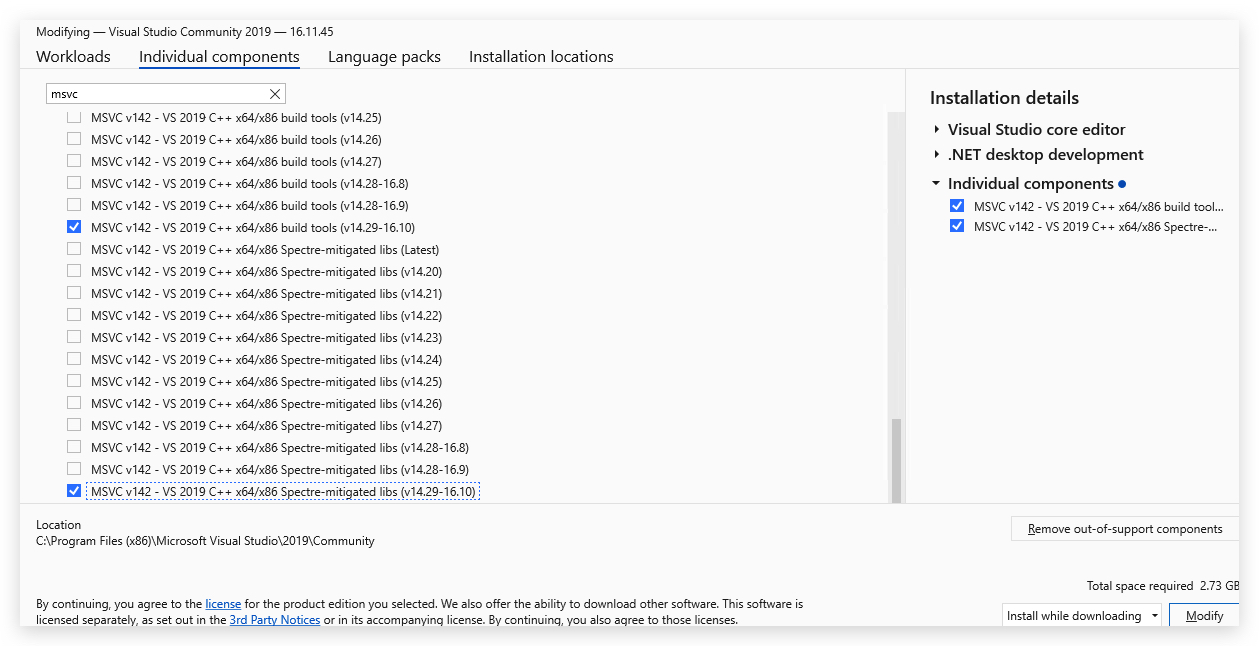The width and height of the screenshot is (1259, 646).
Task: Select Spectre-mitigated libs (v14.22) checkbox
Action: point(74,316)
